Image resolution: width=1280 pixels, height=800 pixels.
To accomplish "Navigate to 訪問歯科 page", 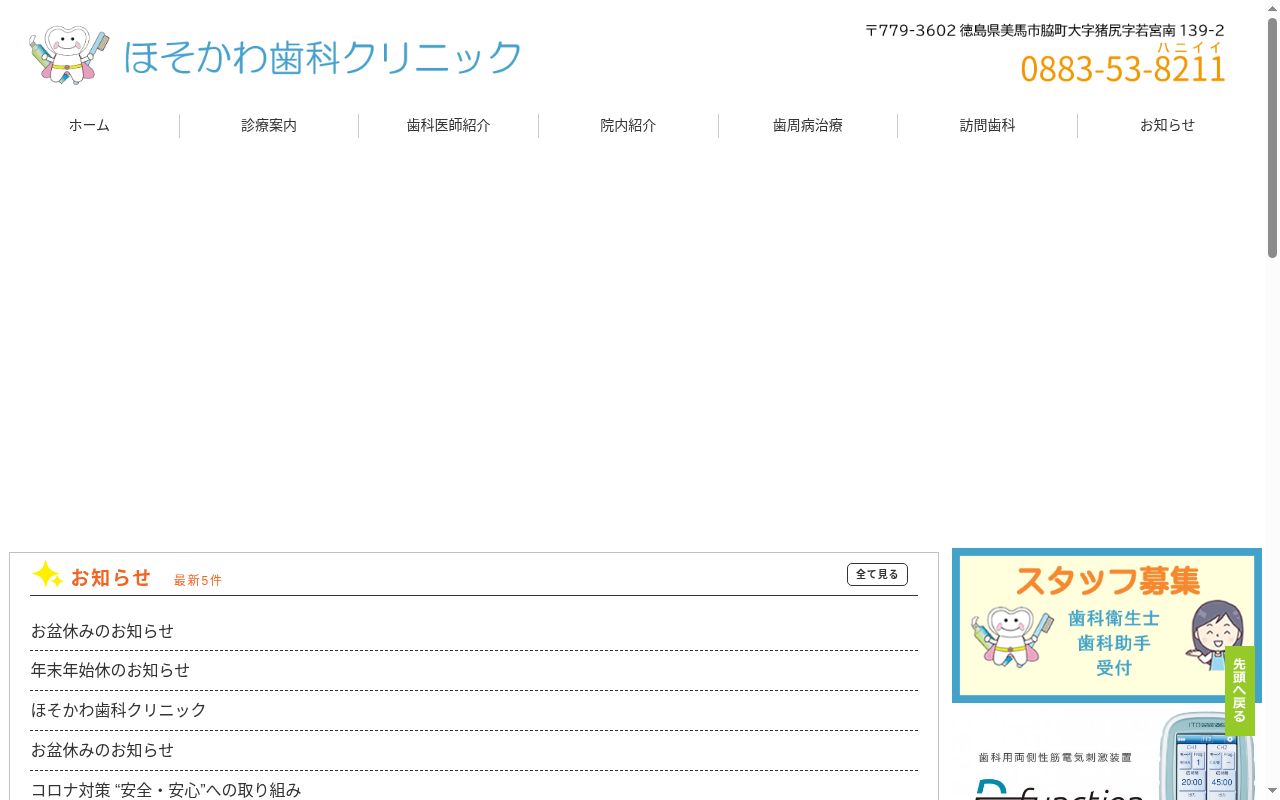I will coord(988,126).
